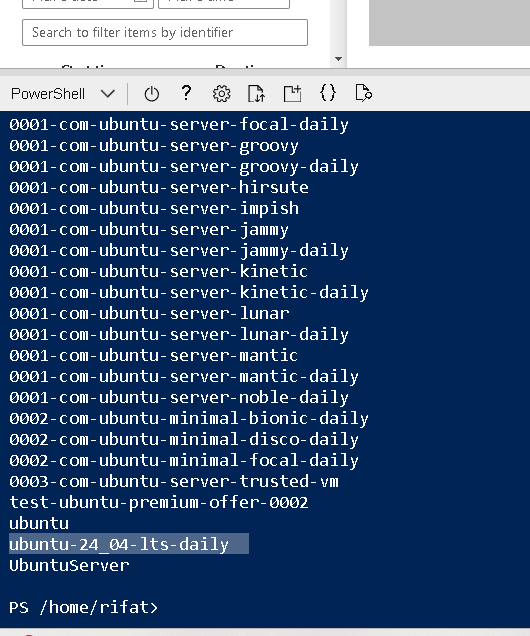The image size is (530, 636).
Task: Click 0001-com-ubuntu-server-jammy-daily line
Action: (179, 250)
